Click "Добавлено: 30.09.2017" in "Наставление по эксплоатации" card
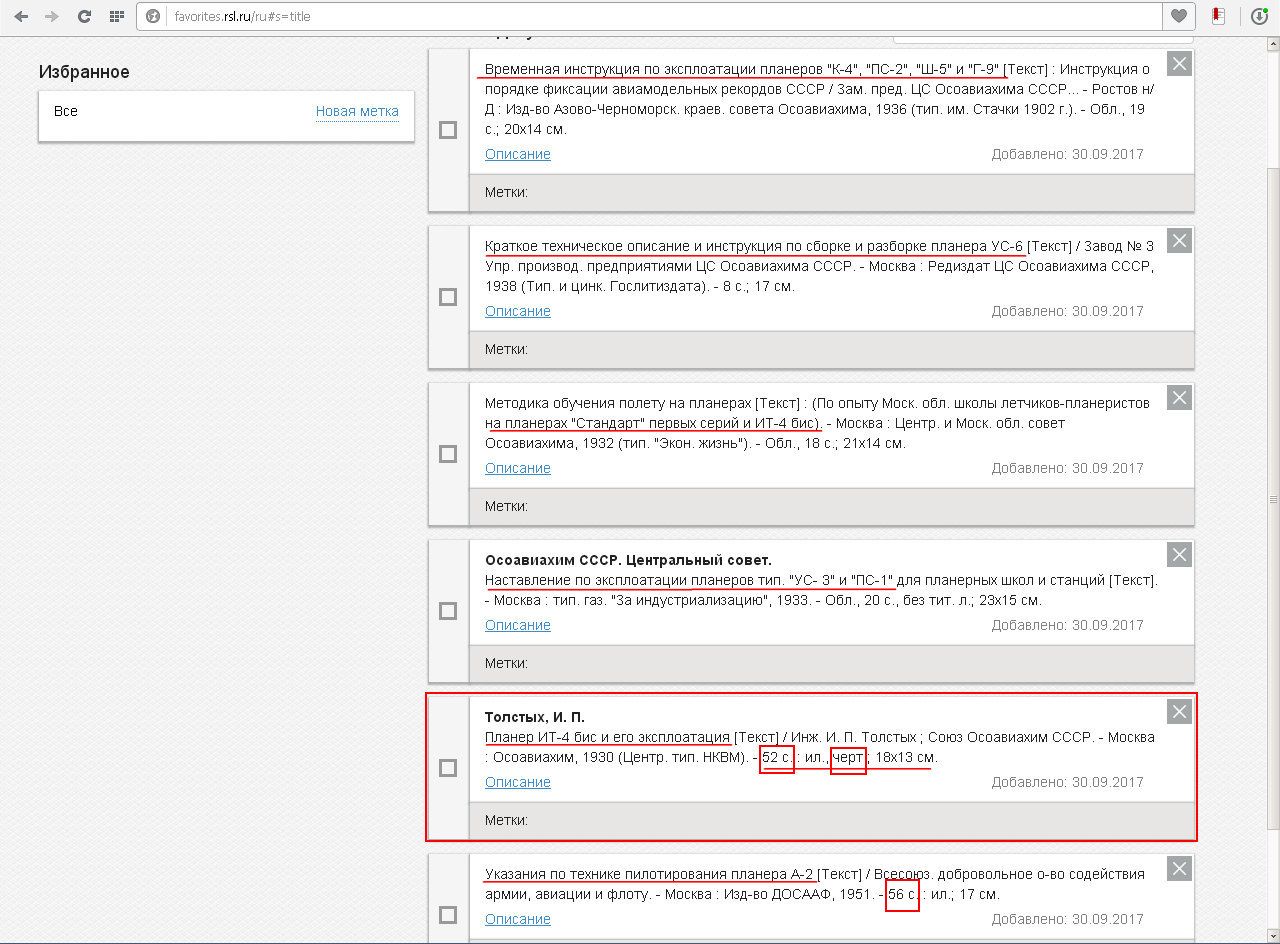Viewport: 1280px width, 944px height. tap(1068, 625)
